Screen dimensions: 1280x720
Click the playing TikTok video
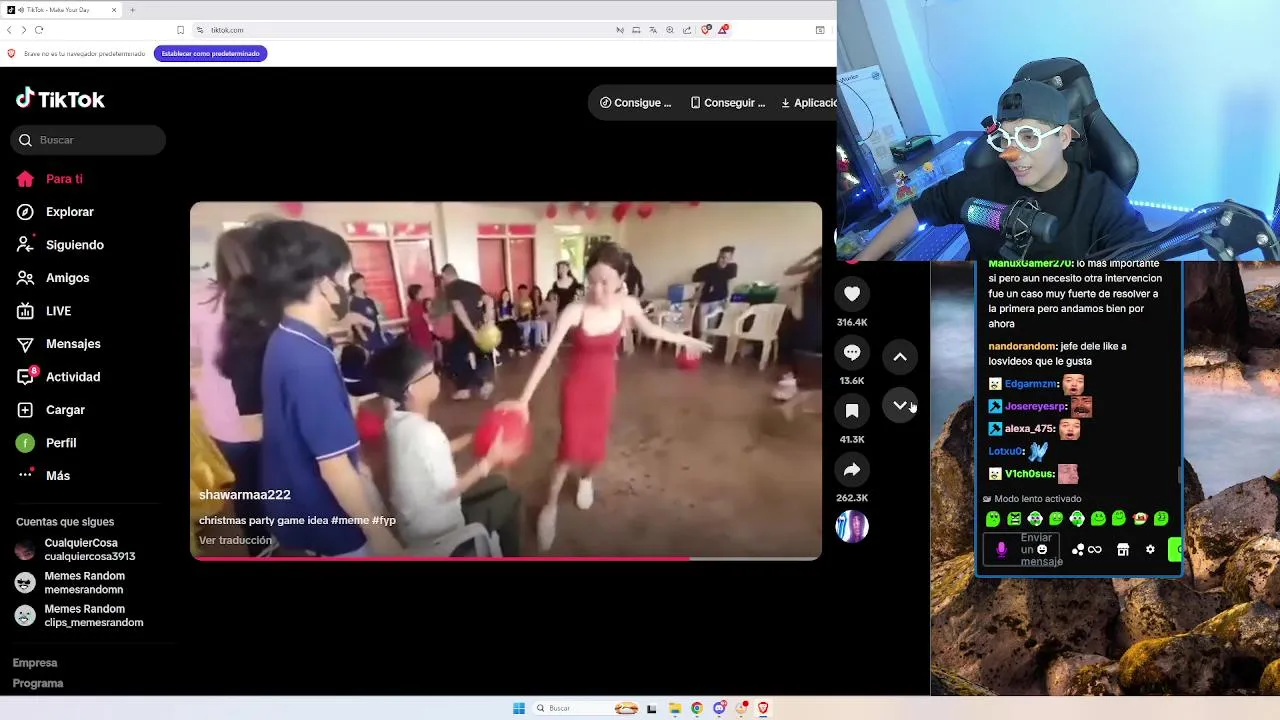coord(506,380)
